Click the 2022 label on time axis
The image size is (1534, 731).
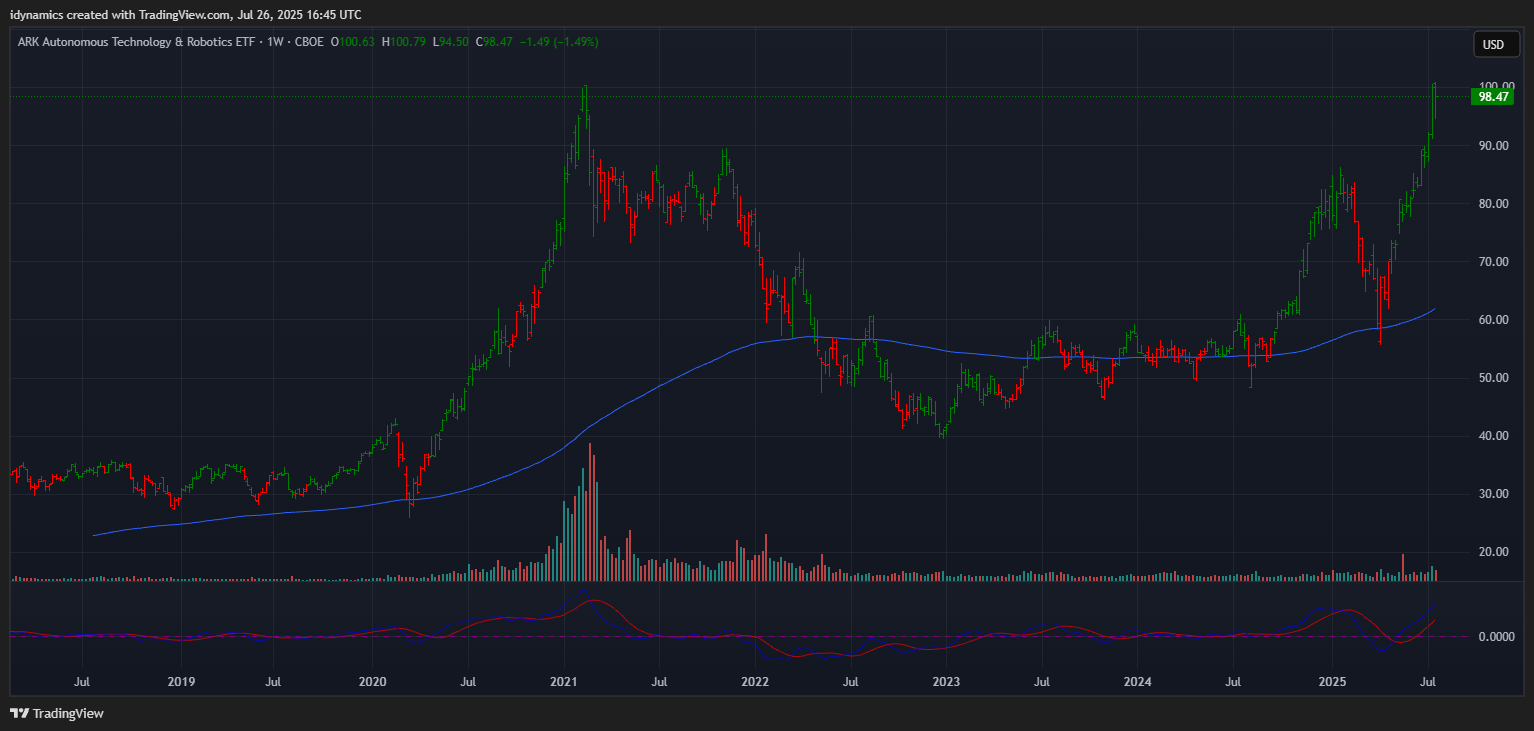click(x=754, y=682)
